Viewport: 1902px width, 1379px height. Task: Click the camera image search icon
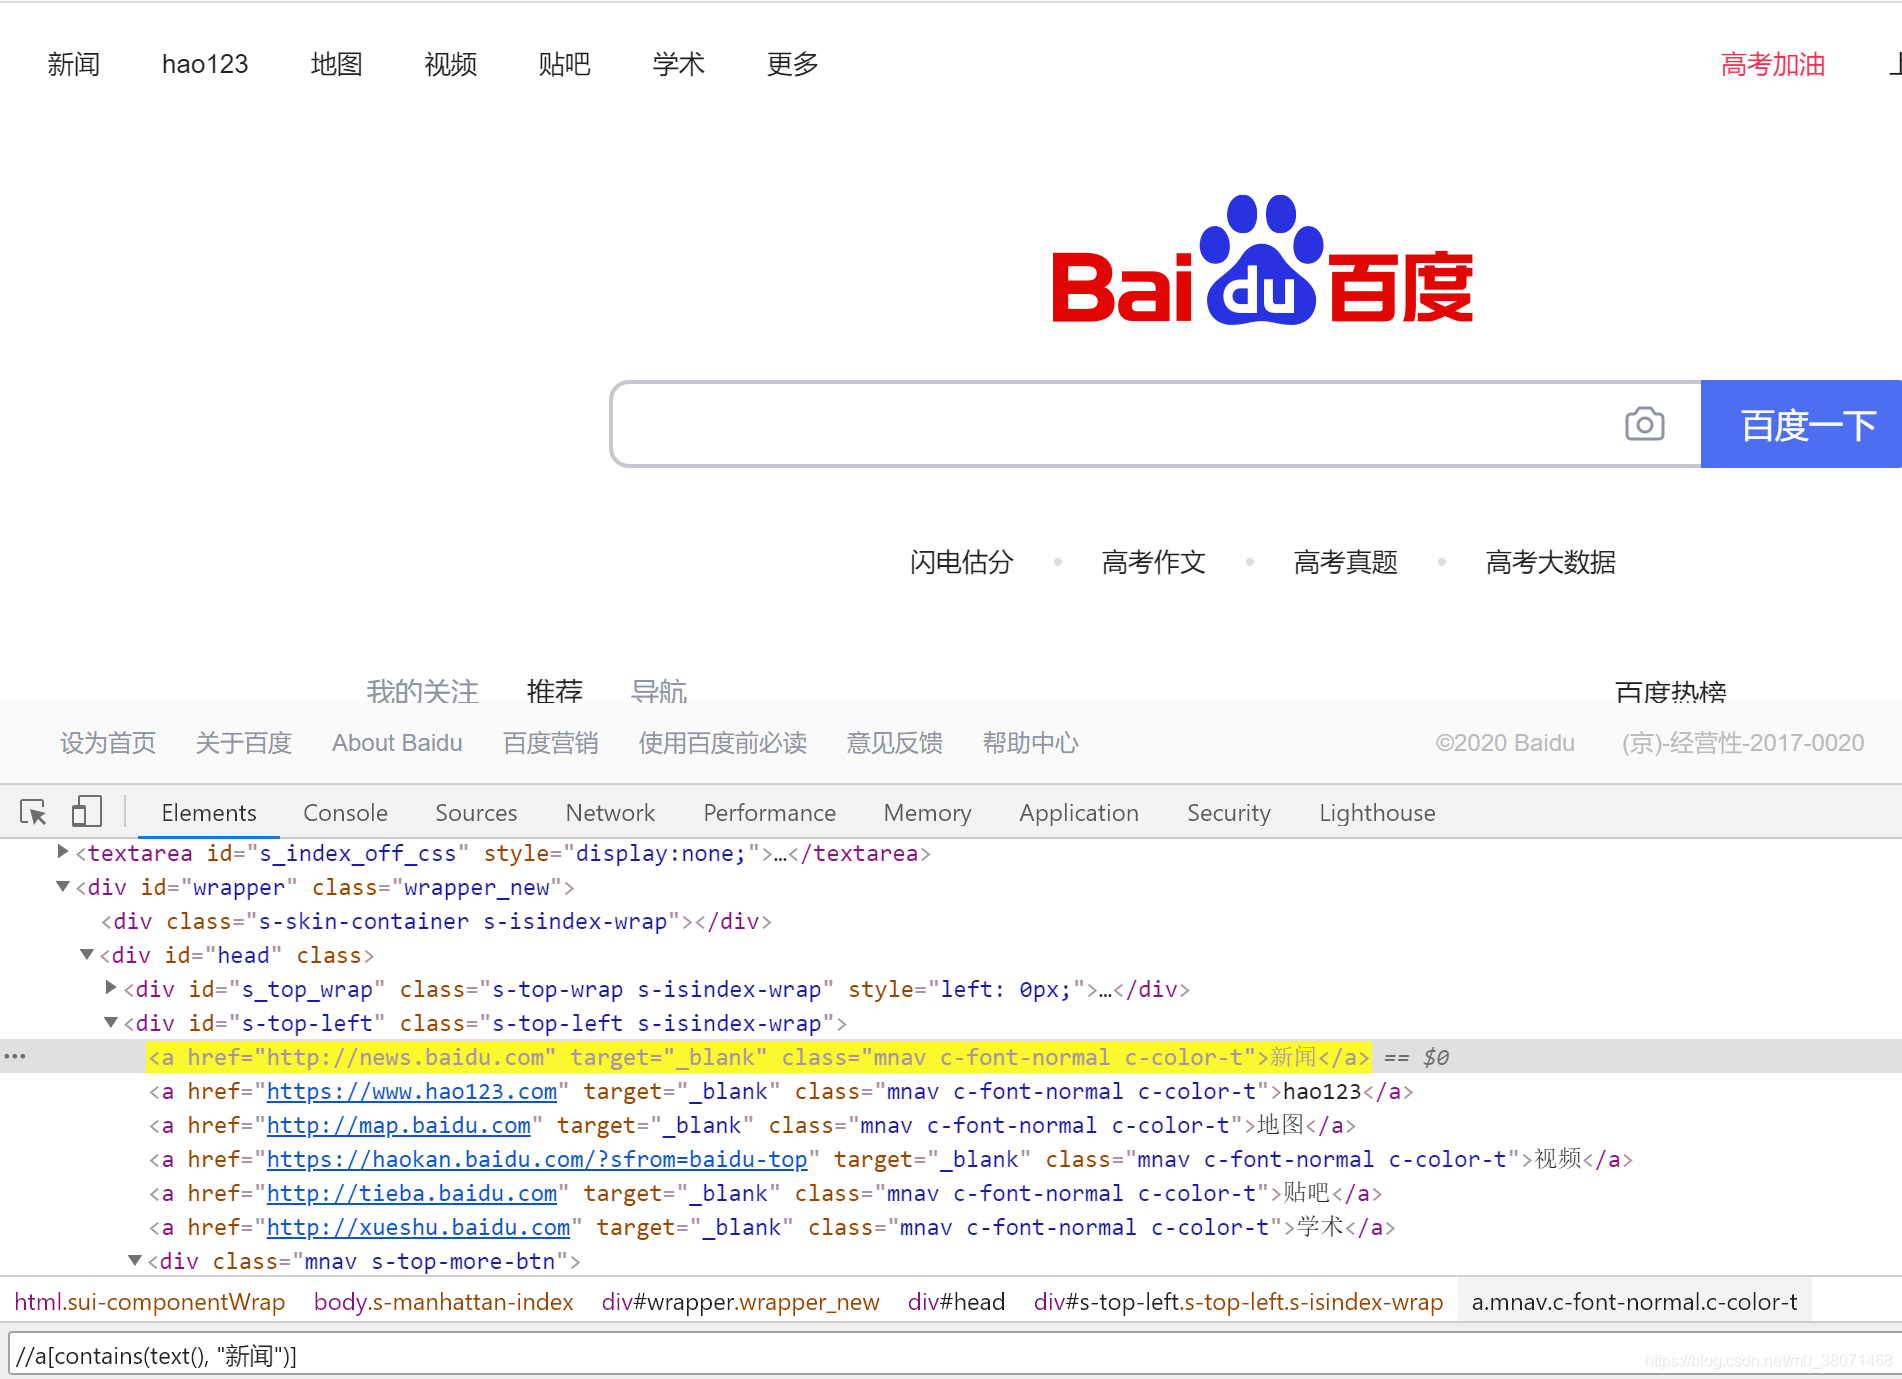pos(1644,424)
